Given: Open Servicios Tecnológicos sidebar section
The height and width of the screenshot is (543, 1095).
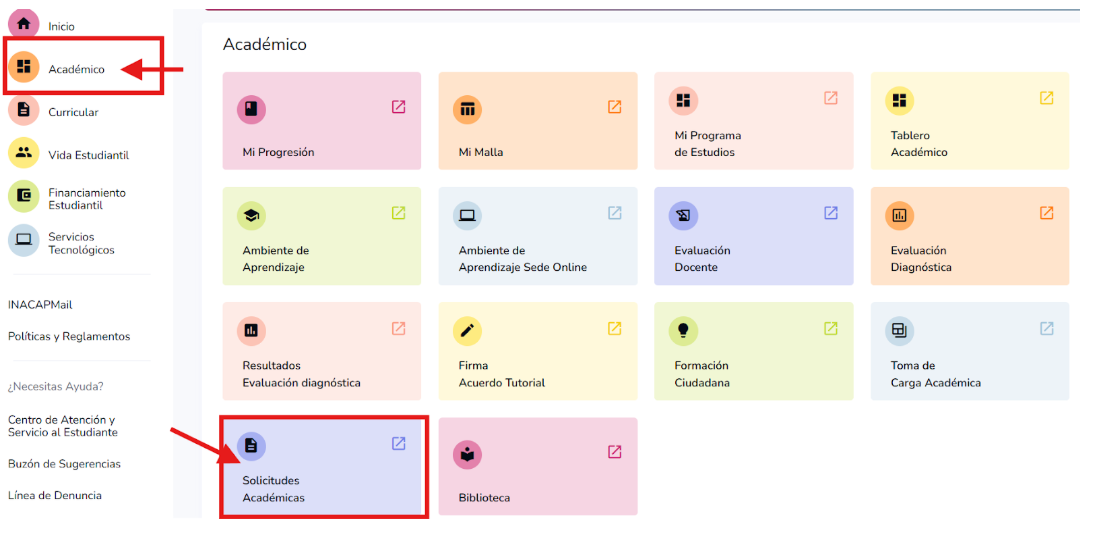Looking at the screenshot, I should click(81, 243).
